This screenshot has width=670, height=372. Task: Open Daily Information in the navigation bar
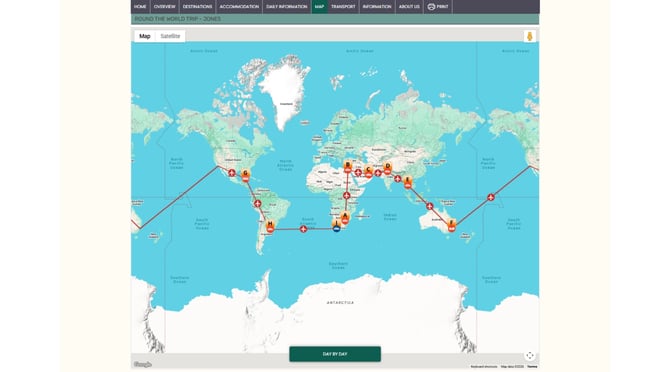pos(287,6)
